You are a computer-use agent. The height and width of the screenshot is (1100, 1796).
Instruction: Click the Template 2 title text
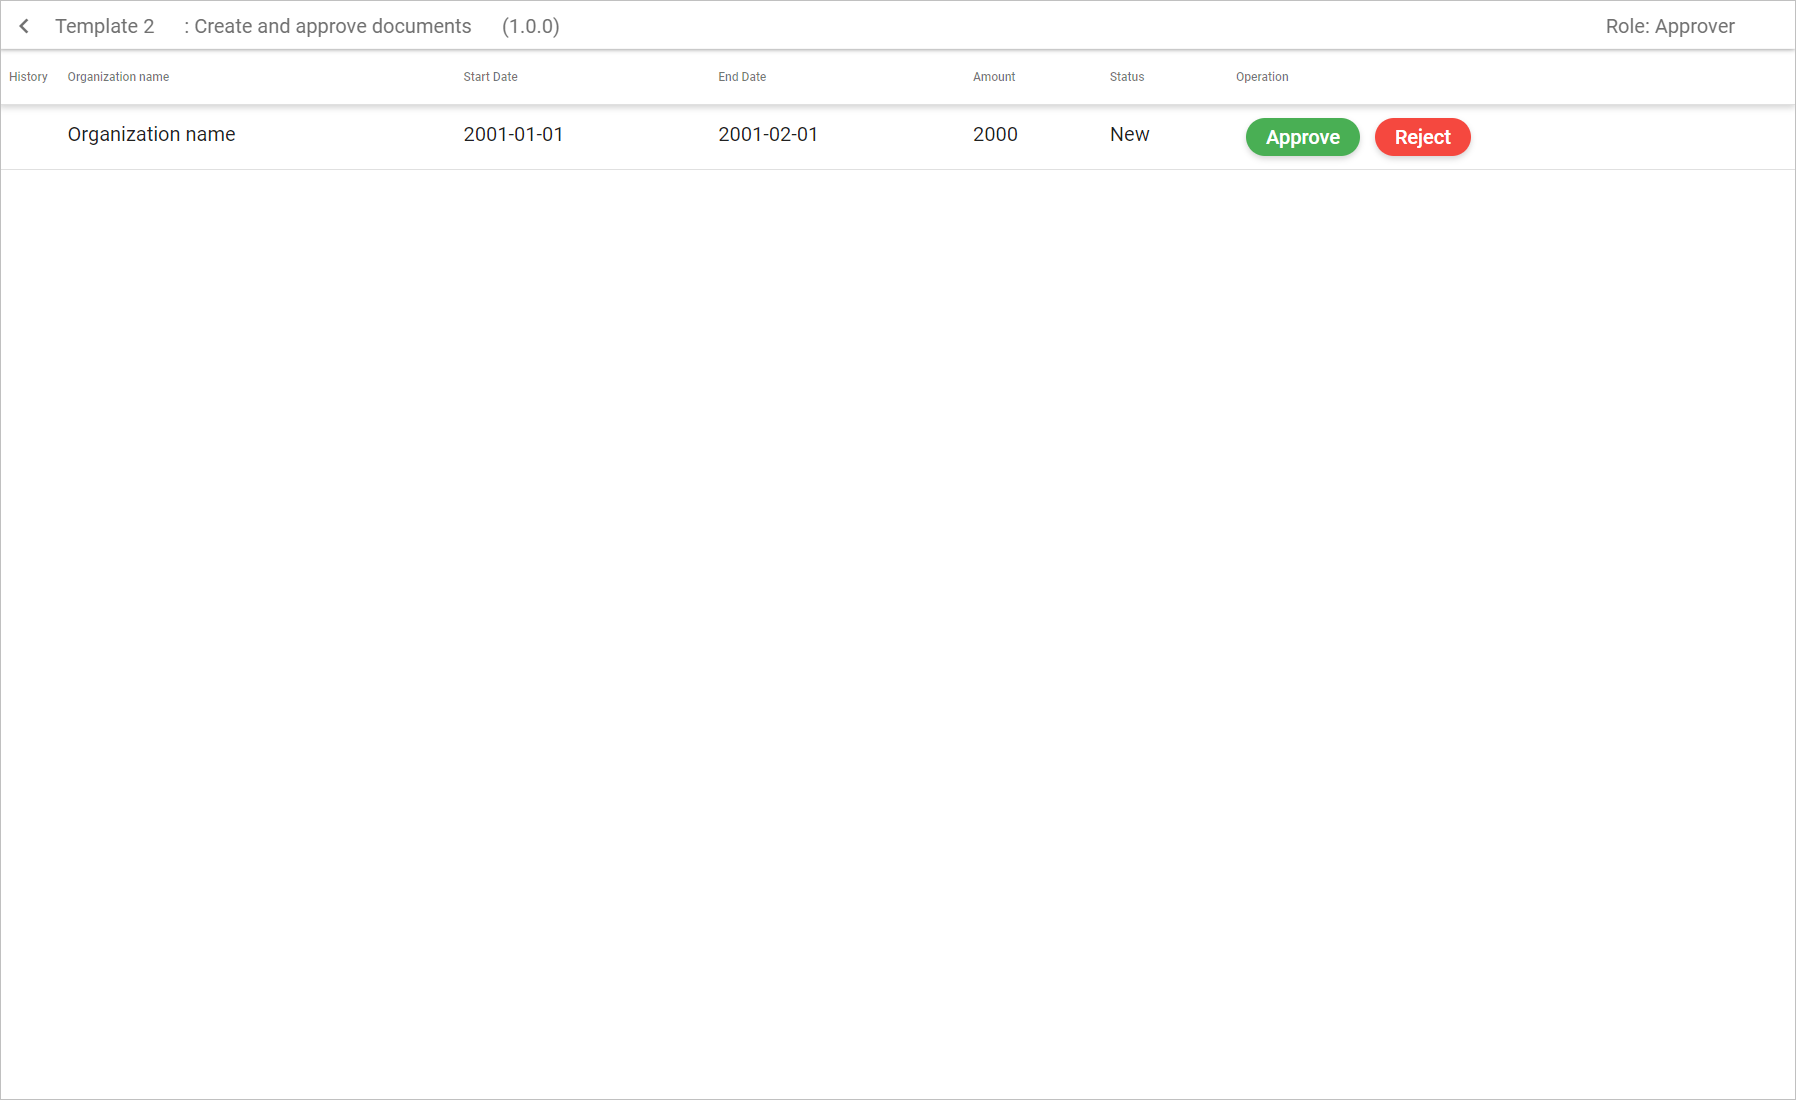tap(105, 26)
